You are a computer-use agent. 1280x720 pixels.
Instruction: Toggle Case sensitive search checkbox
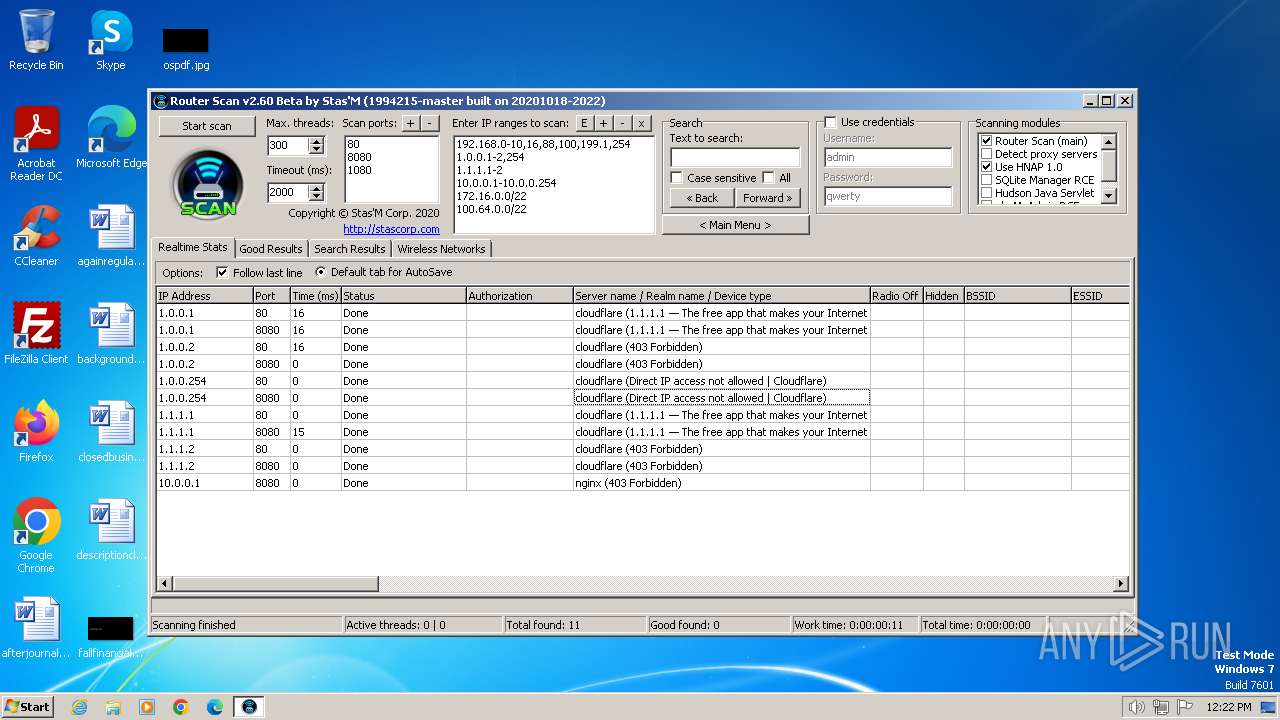(676, 178)
